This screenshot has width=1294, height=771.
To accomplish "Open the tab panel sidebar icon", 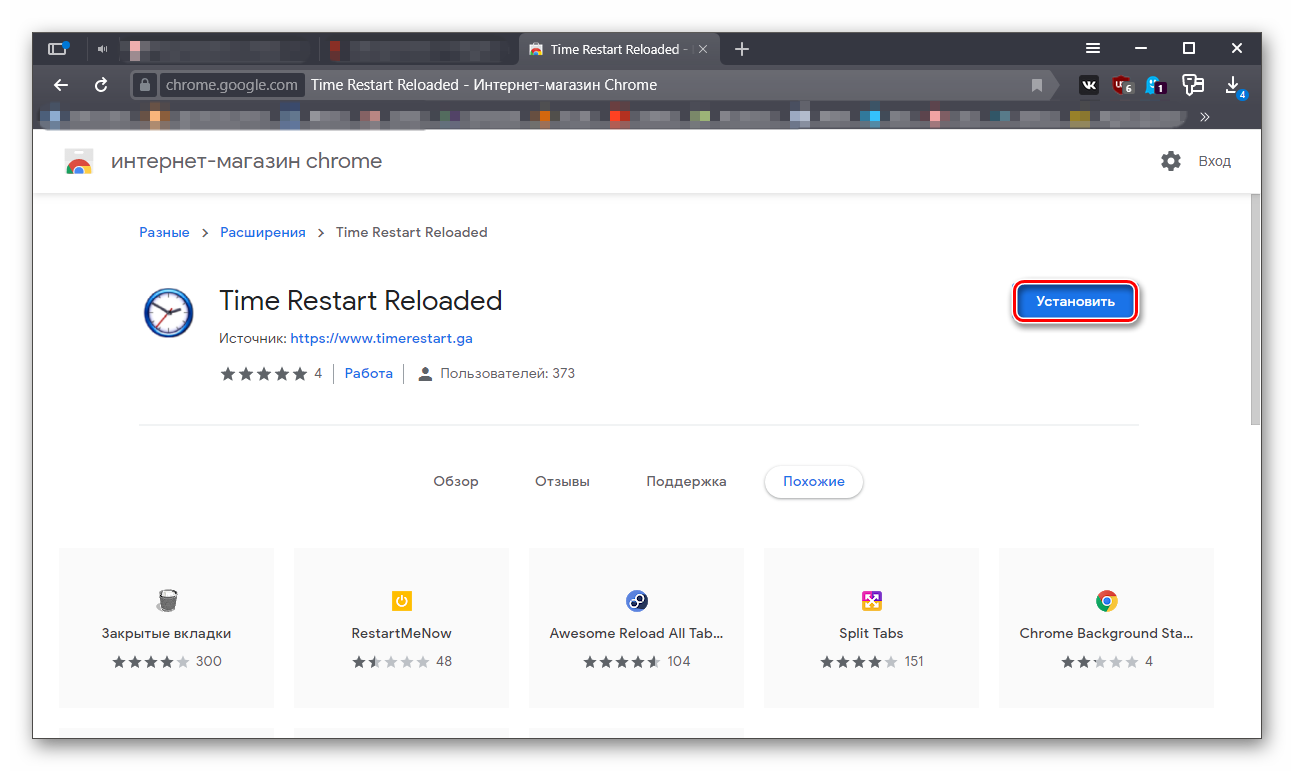I will click(58, 48).
